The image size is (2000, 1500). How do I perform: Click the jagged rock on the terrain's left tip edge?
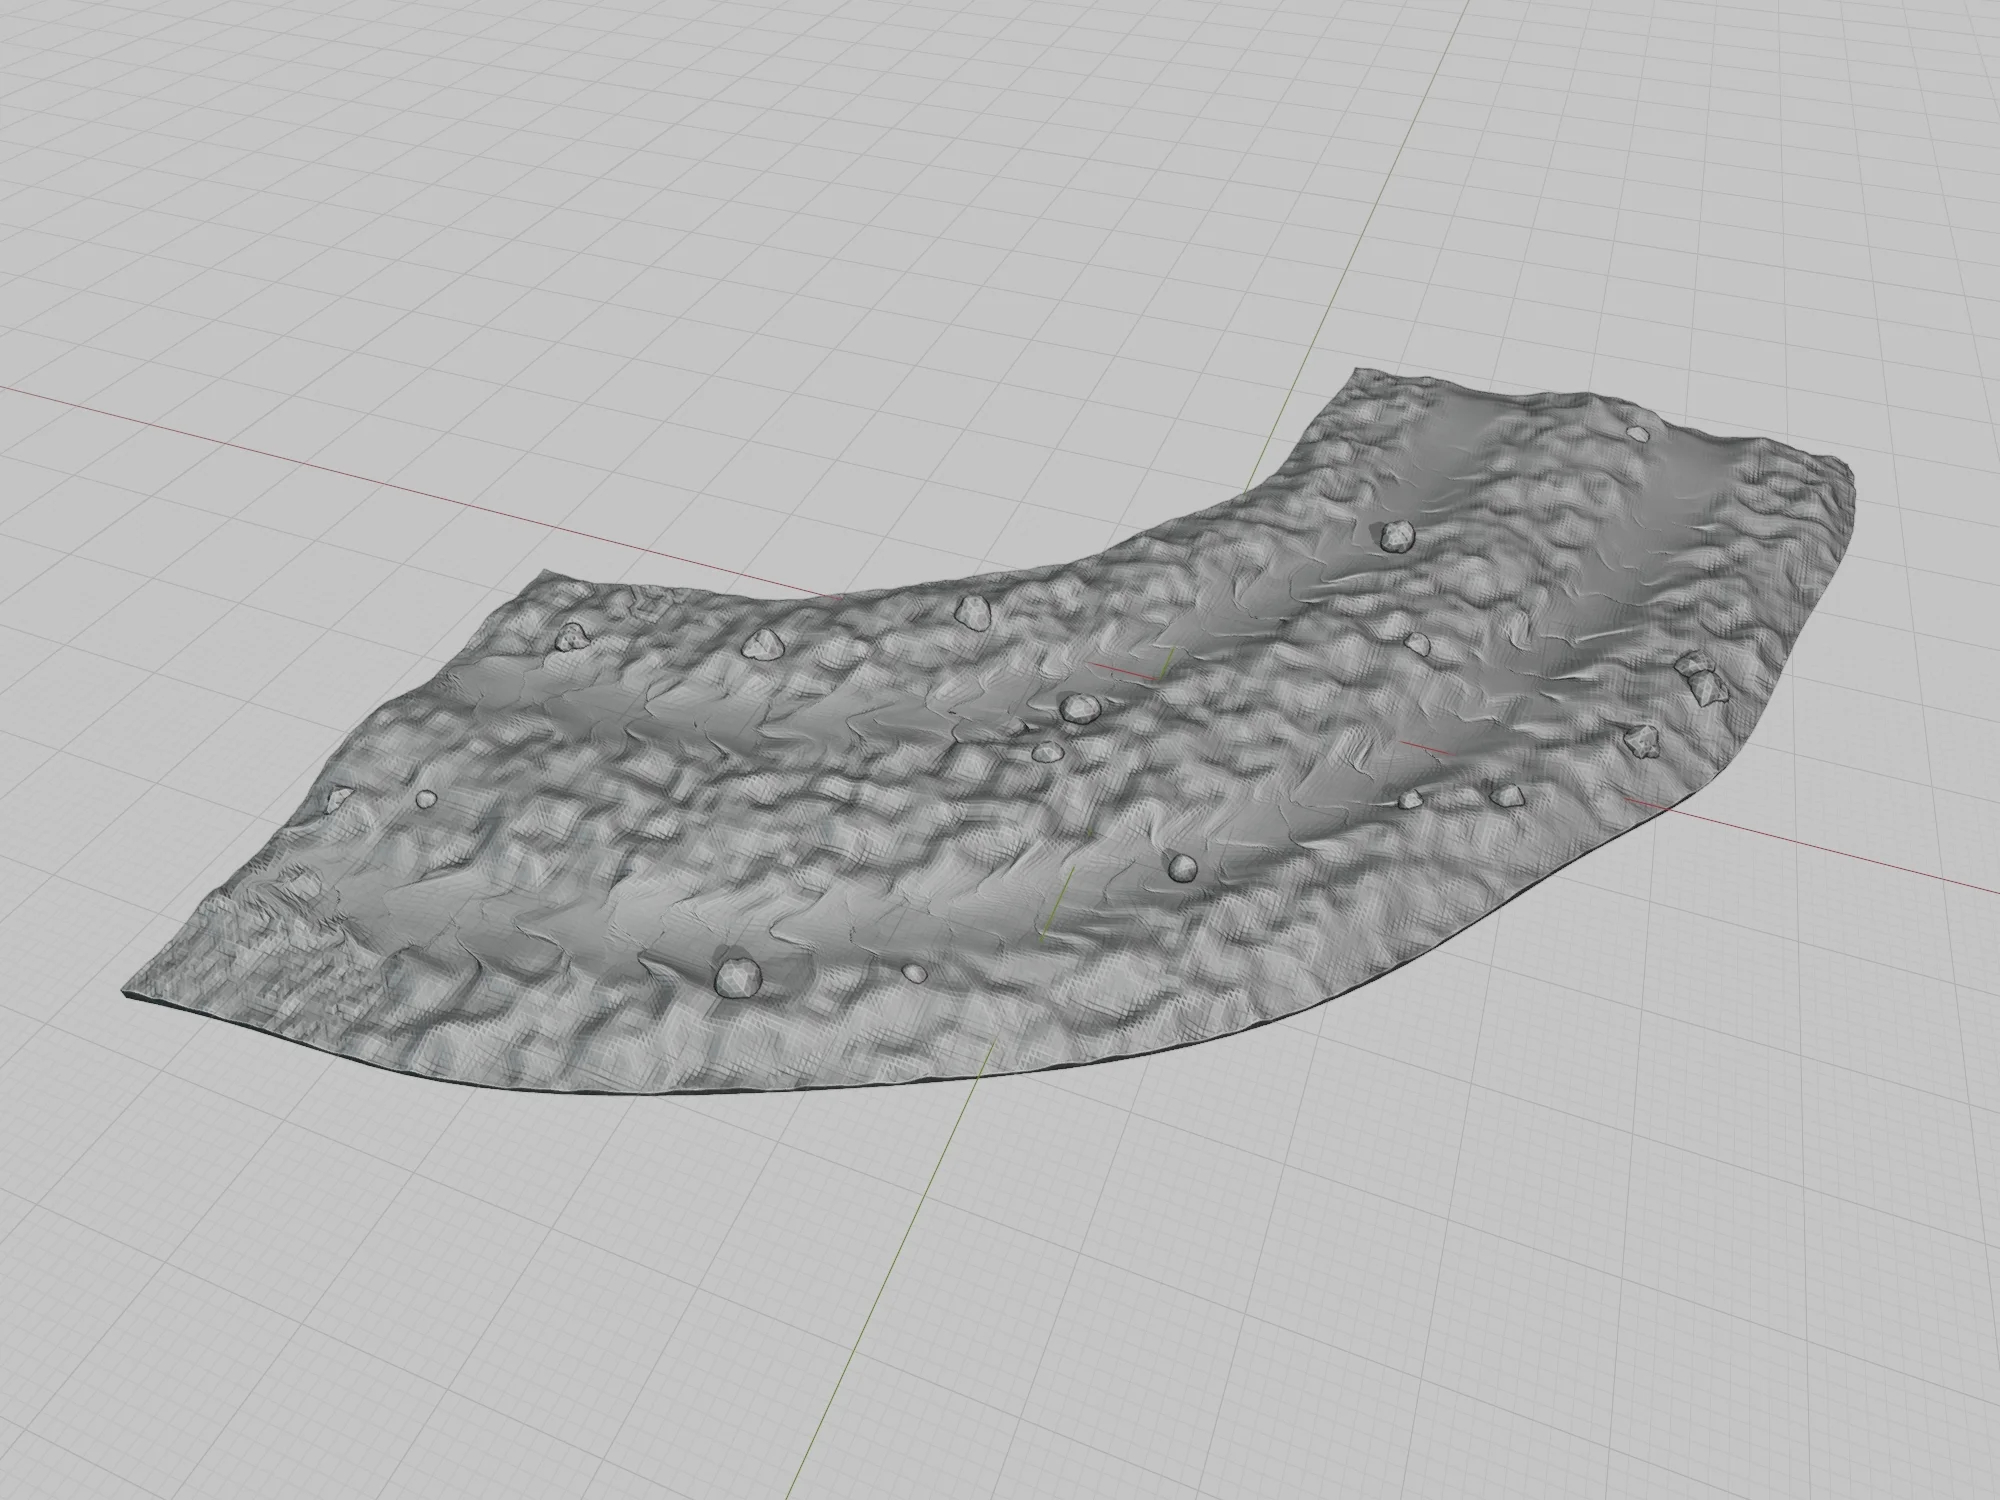[338, 798]
